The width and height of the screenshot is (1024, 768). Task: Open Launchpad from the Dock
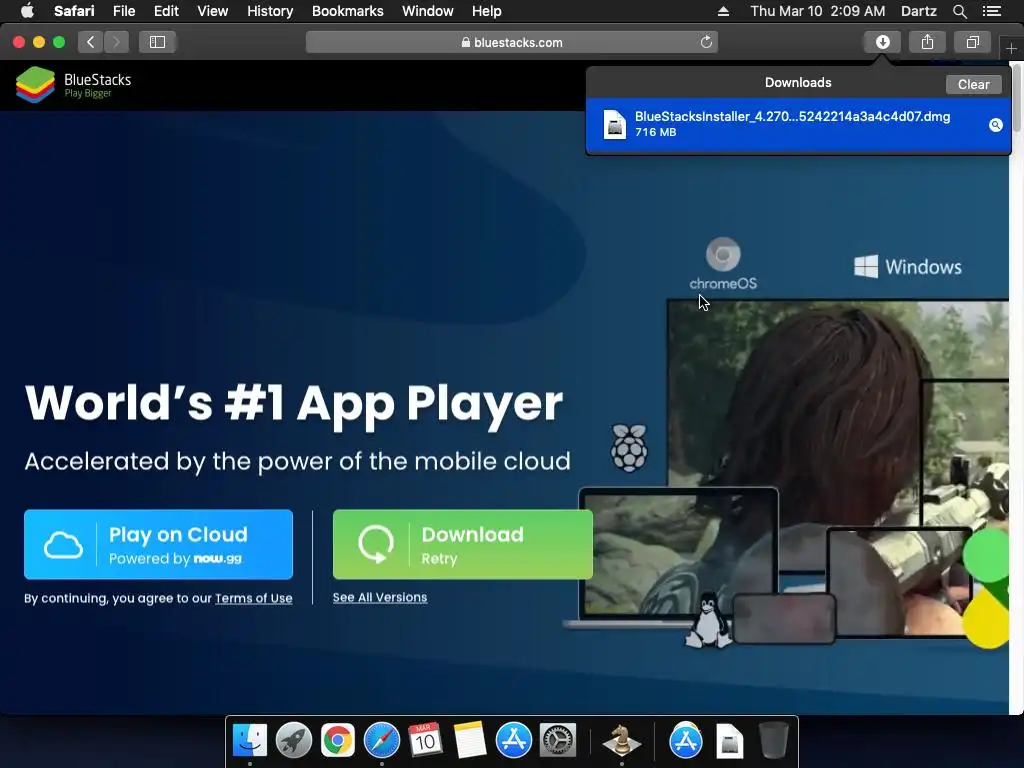point(294,741)
